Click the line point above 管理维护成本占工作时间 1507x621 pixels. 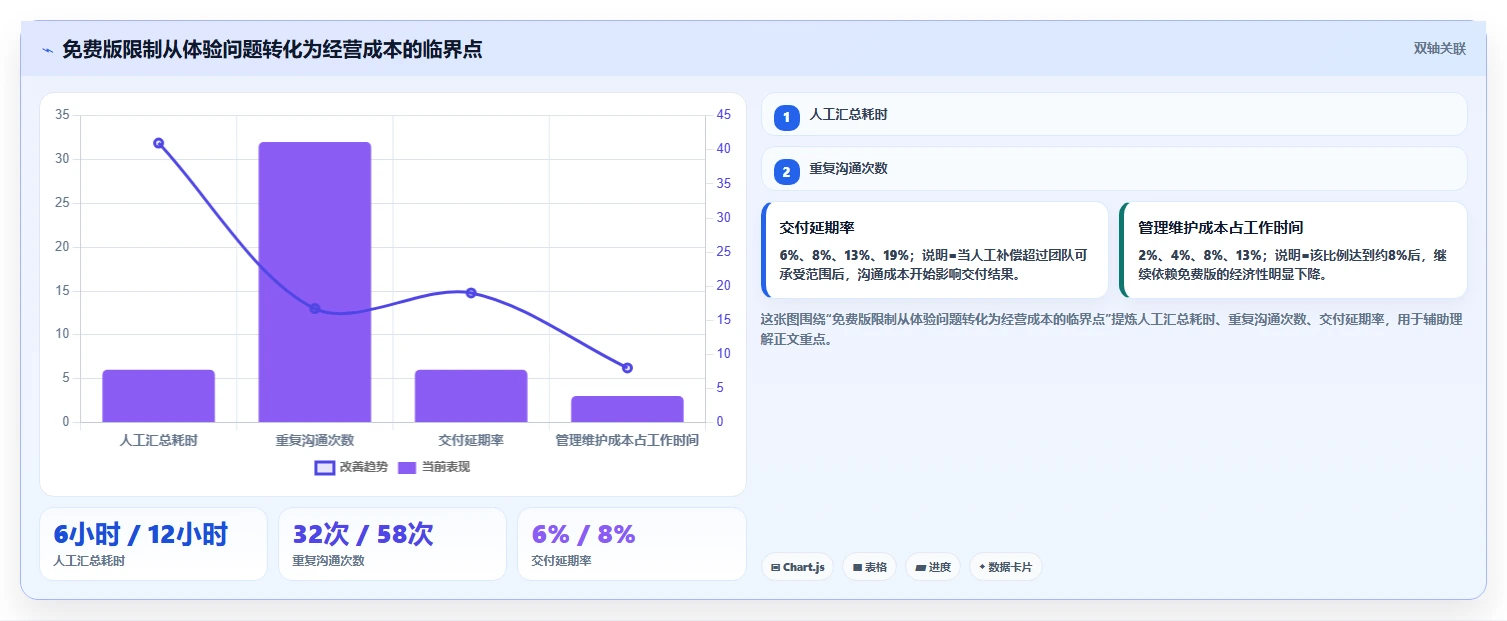pos(627,368)
